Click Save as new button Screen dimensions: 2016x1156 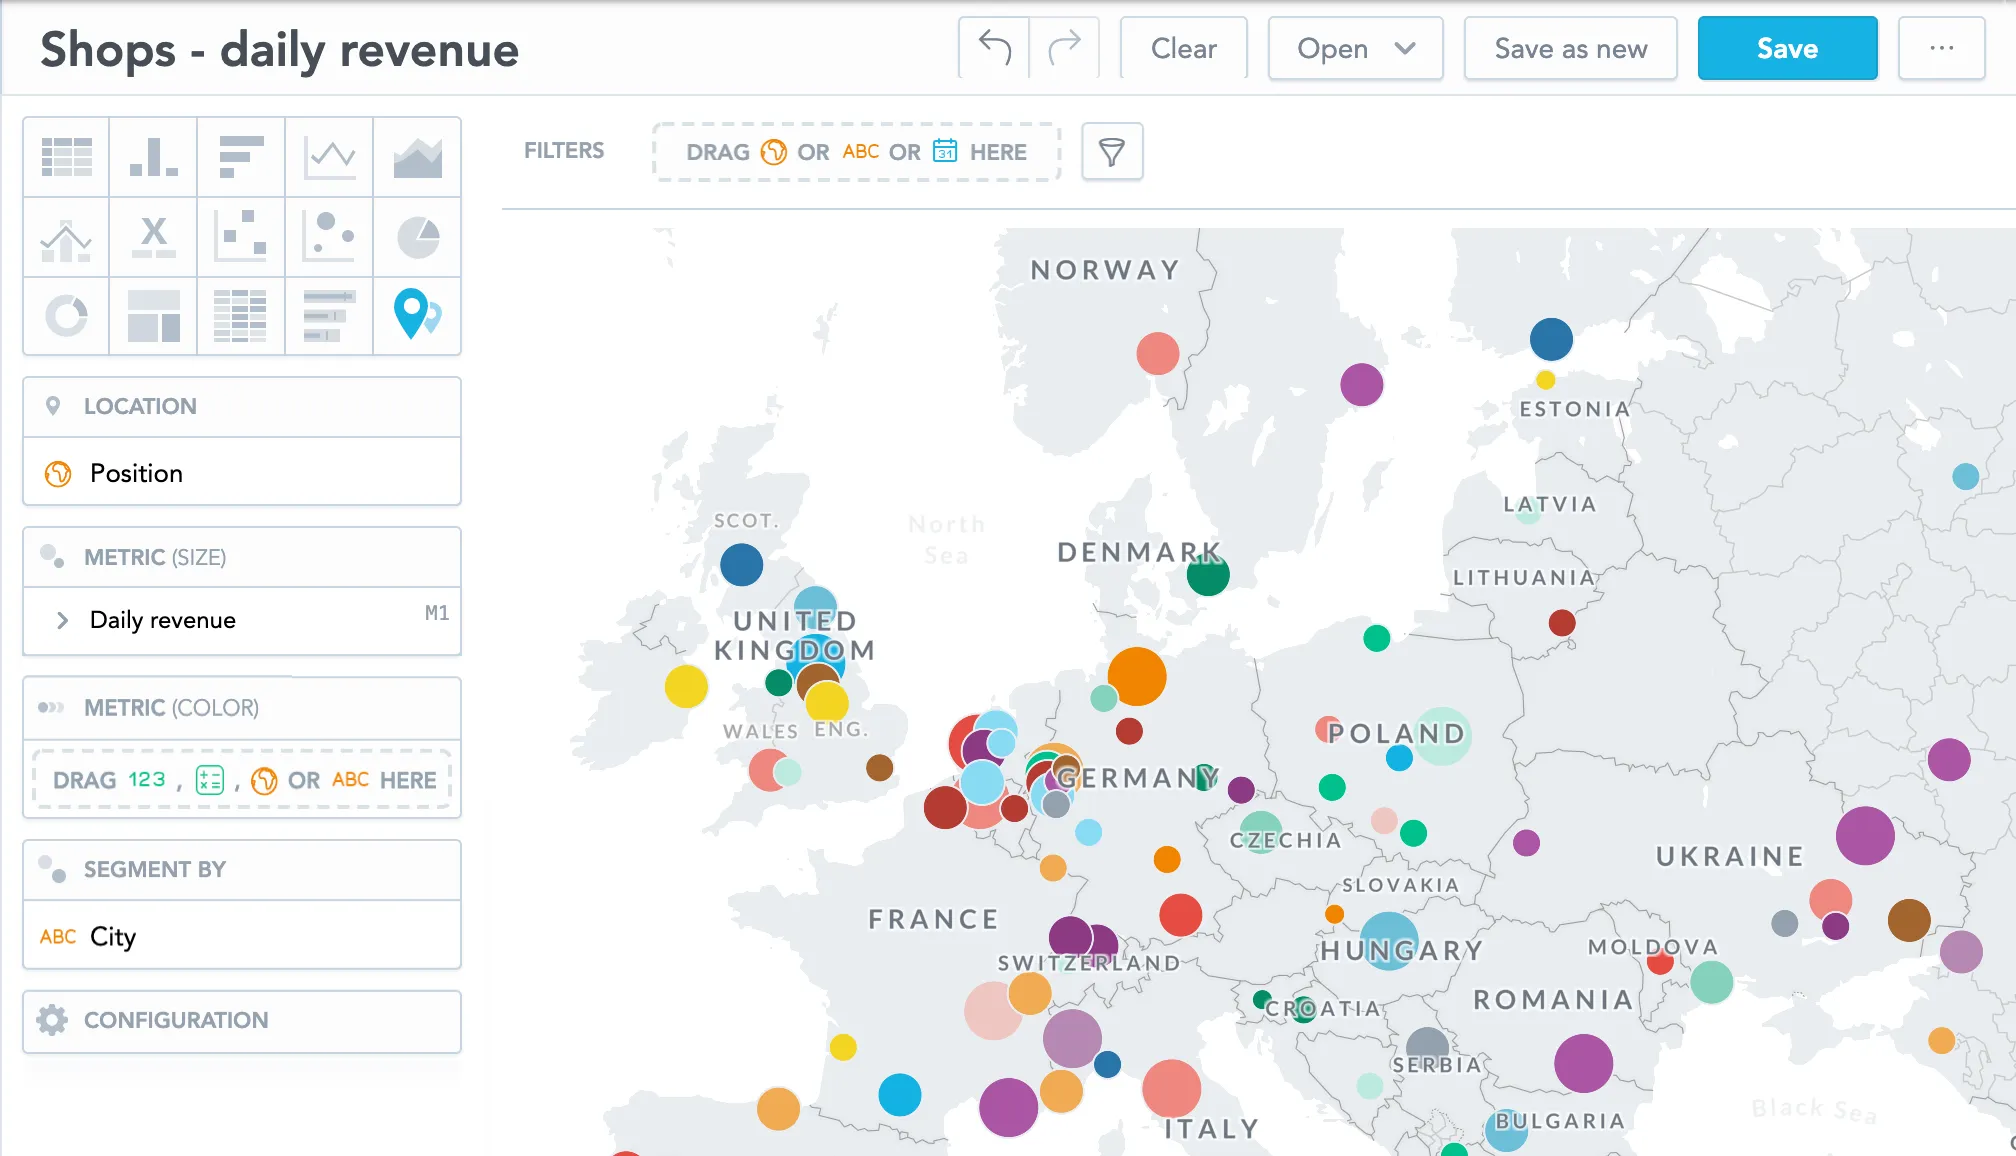1570,48
